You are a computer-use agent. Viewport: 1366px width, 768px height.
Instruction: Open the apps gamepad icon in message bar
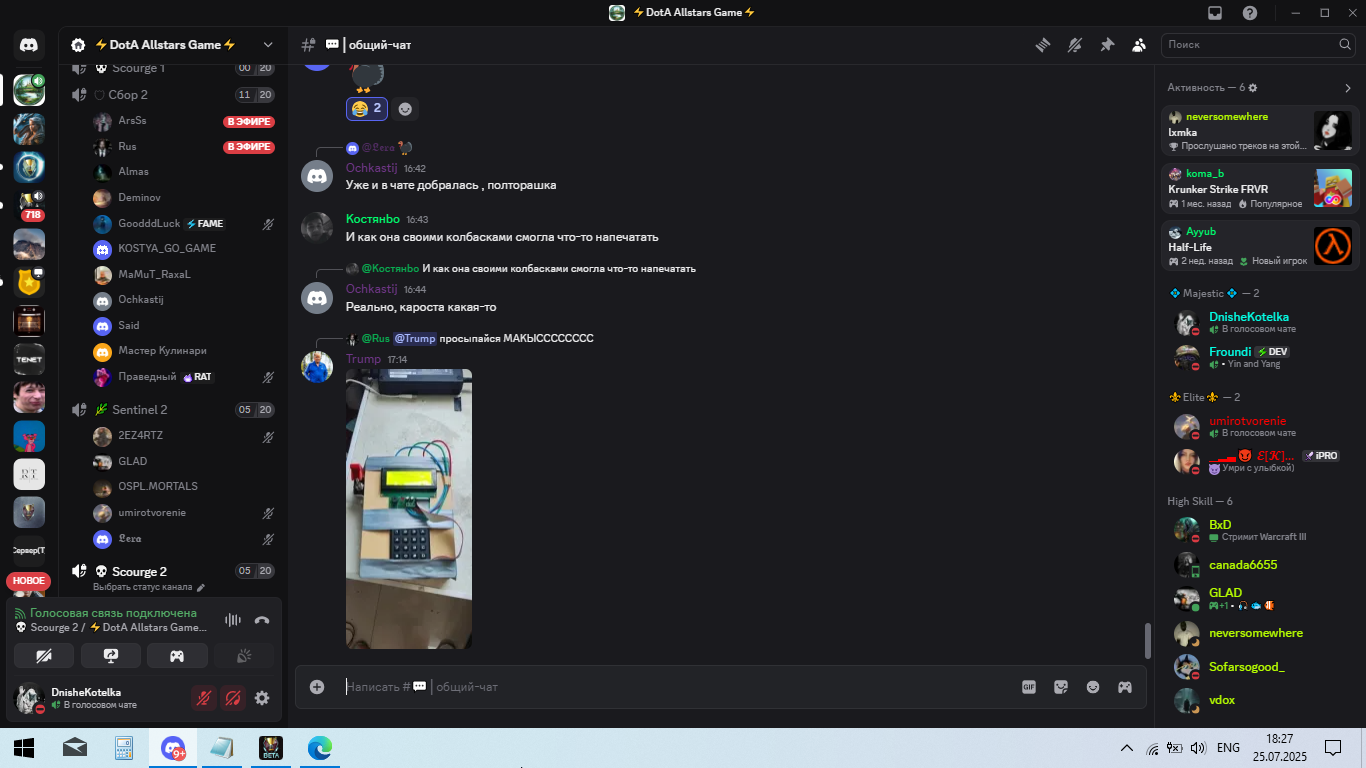pos(1125,687)
